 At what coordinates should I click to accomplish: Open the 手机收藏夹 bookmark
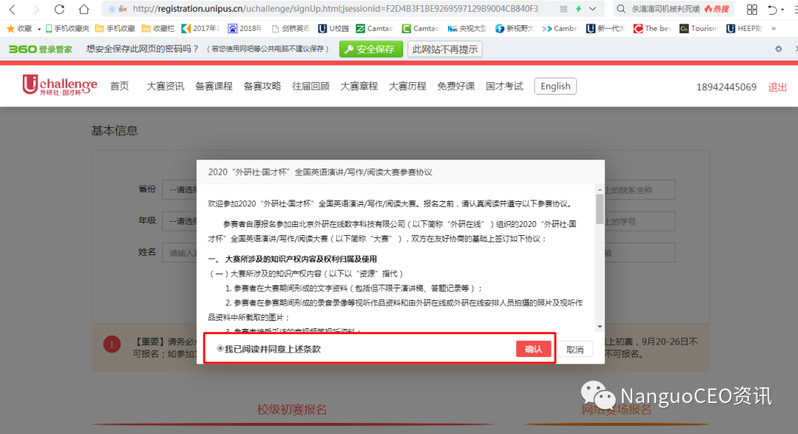(67, 28)
